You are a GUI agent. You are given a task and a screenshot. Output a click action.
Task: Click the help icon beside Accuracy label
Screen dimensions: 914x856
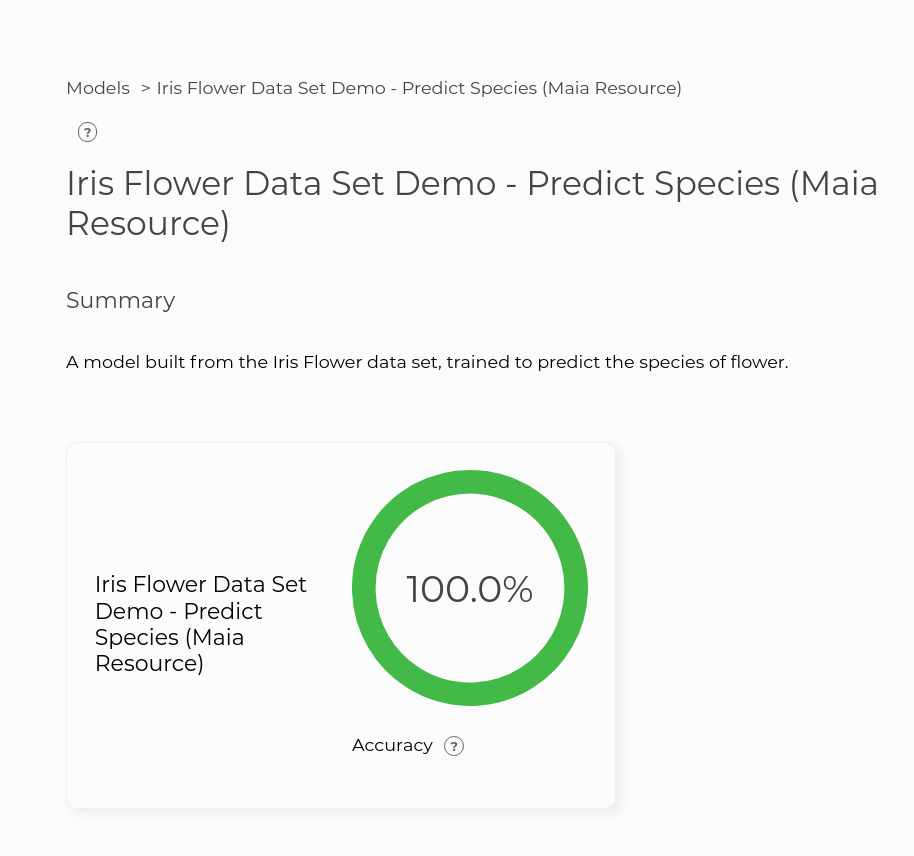pyautogui.click(x=454, y=746)
